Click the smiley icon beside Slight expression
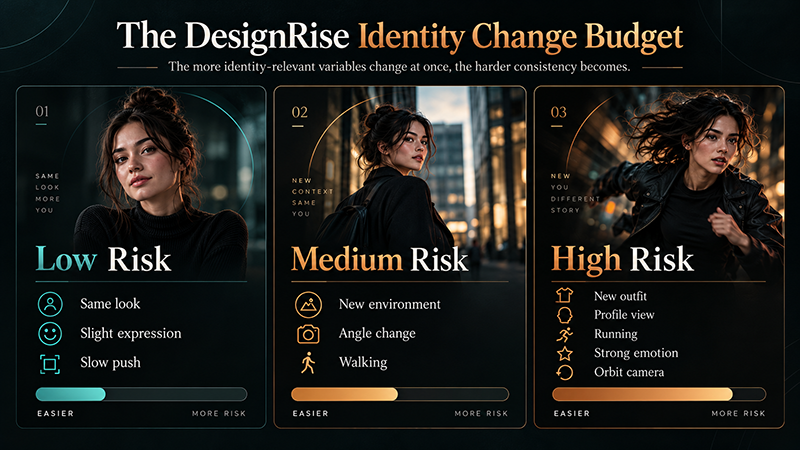The width and height of the screenshot is (800, 450). click(50, 334)
